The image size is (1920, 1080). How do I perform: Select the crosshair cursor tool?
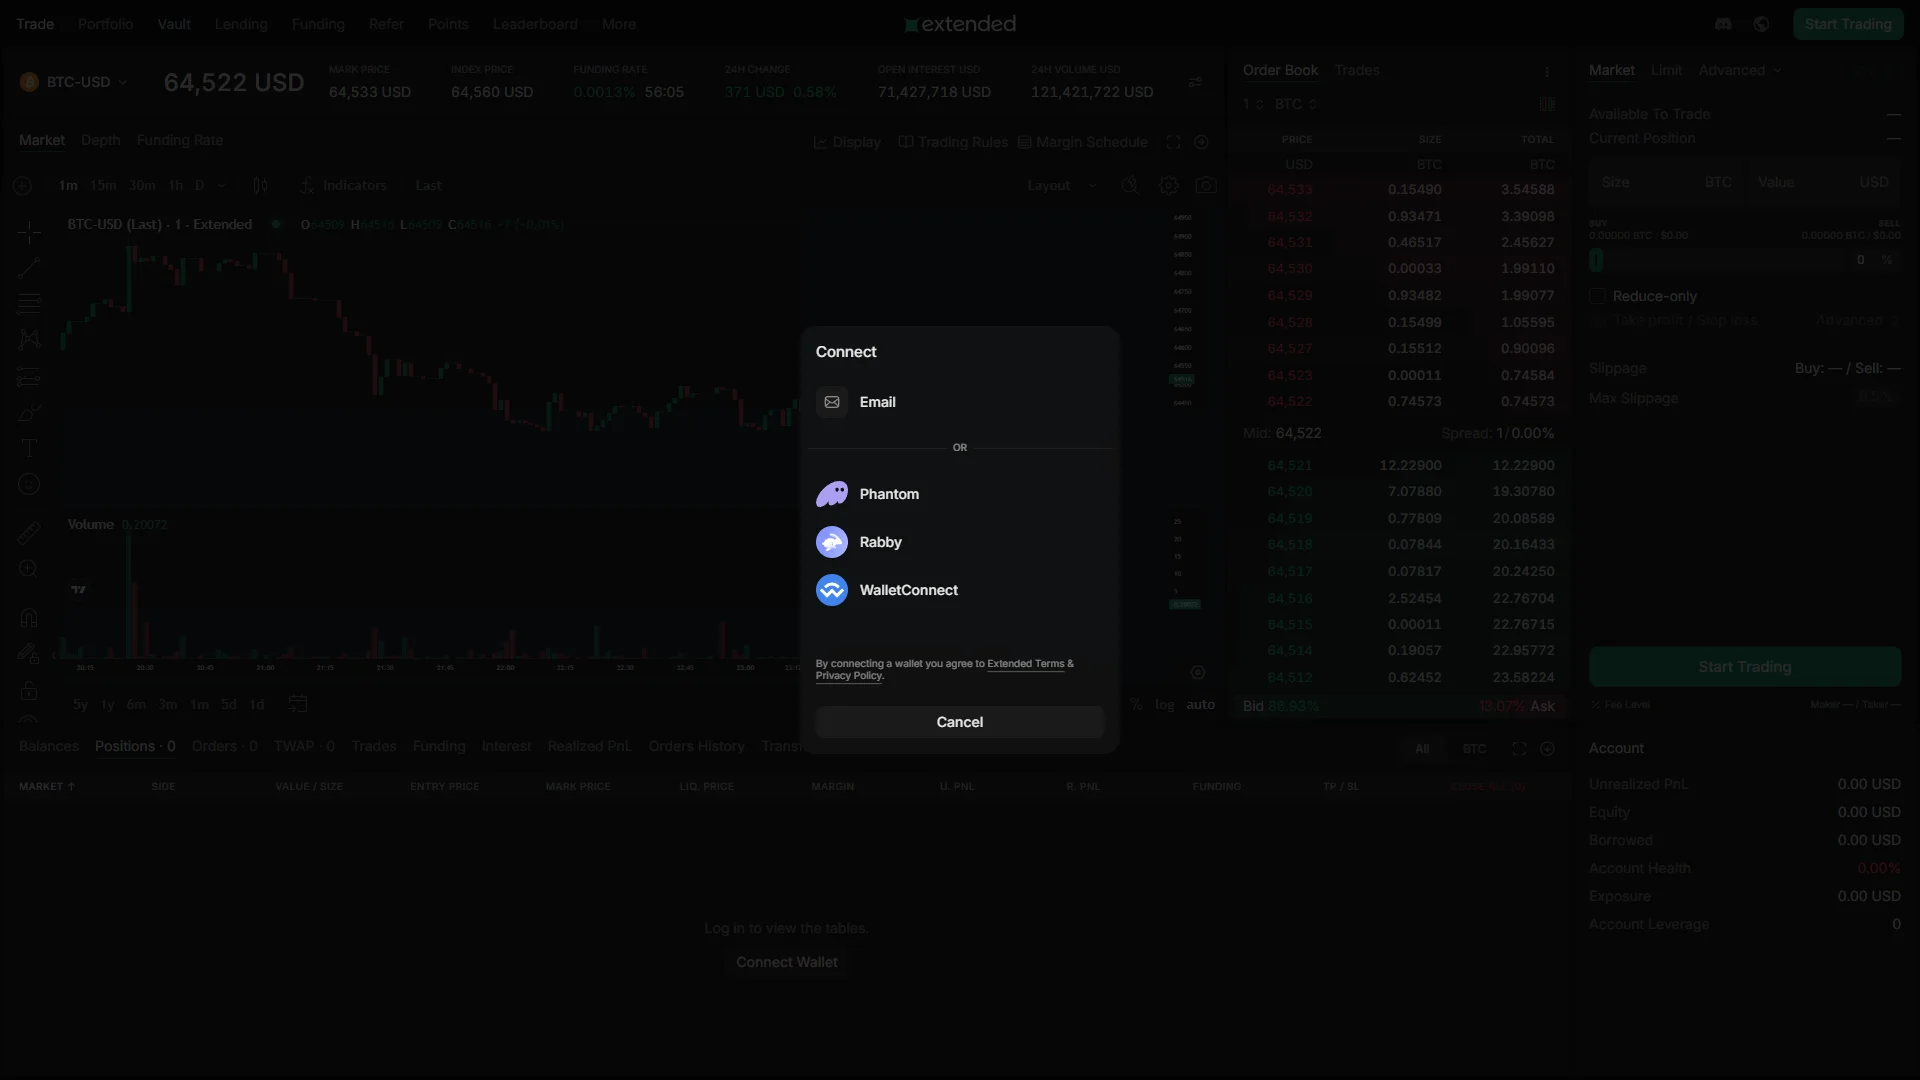point(29,232)
